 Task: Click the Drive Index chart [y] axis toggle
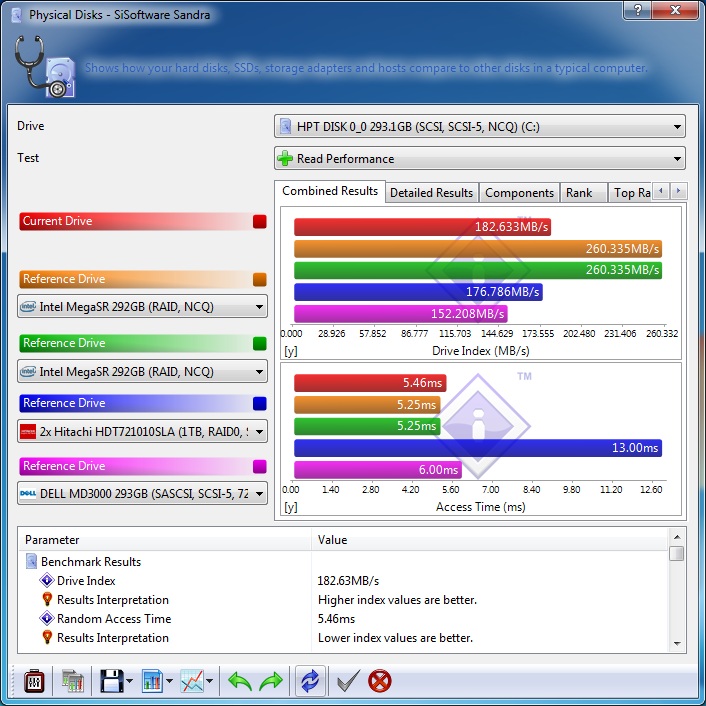tap(291, 351)
